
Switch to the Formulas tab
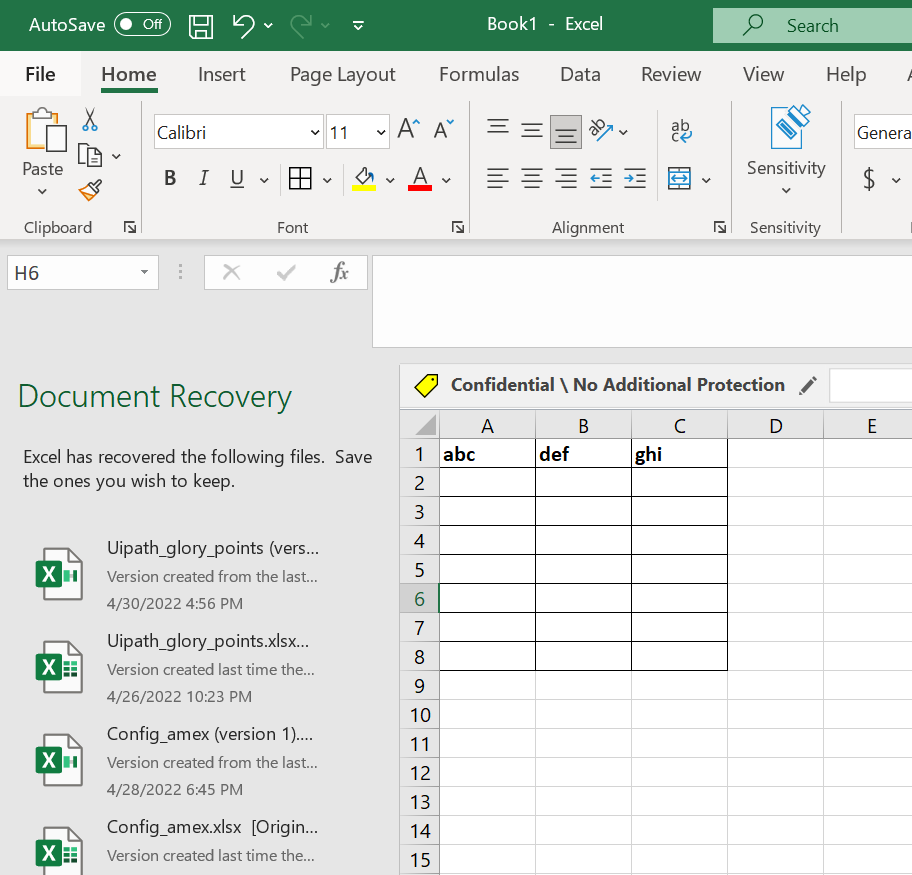479,75
